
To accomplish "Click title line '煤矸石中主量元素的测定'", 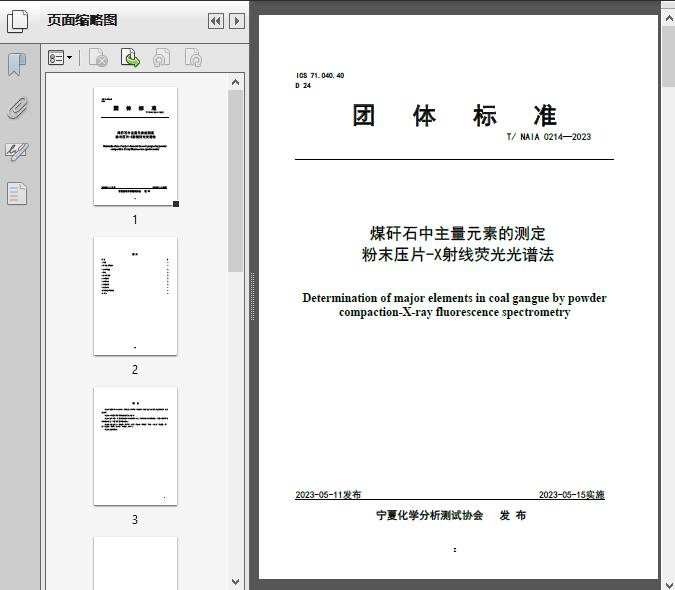I will coord(458,234).
